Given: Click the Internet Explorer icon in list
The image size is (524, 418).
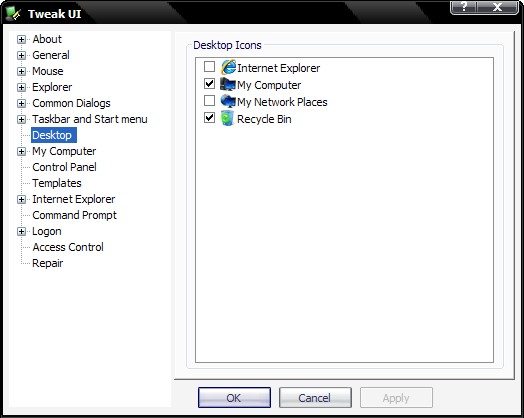Looking at the screenshot, I should (228, 67).
